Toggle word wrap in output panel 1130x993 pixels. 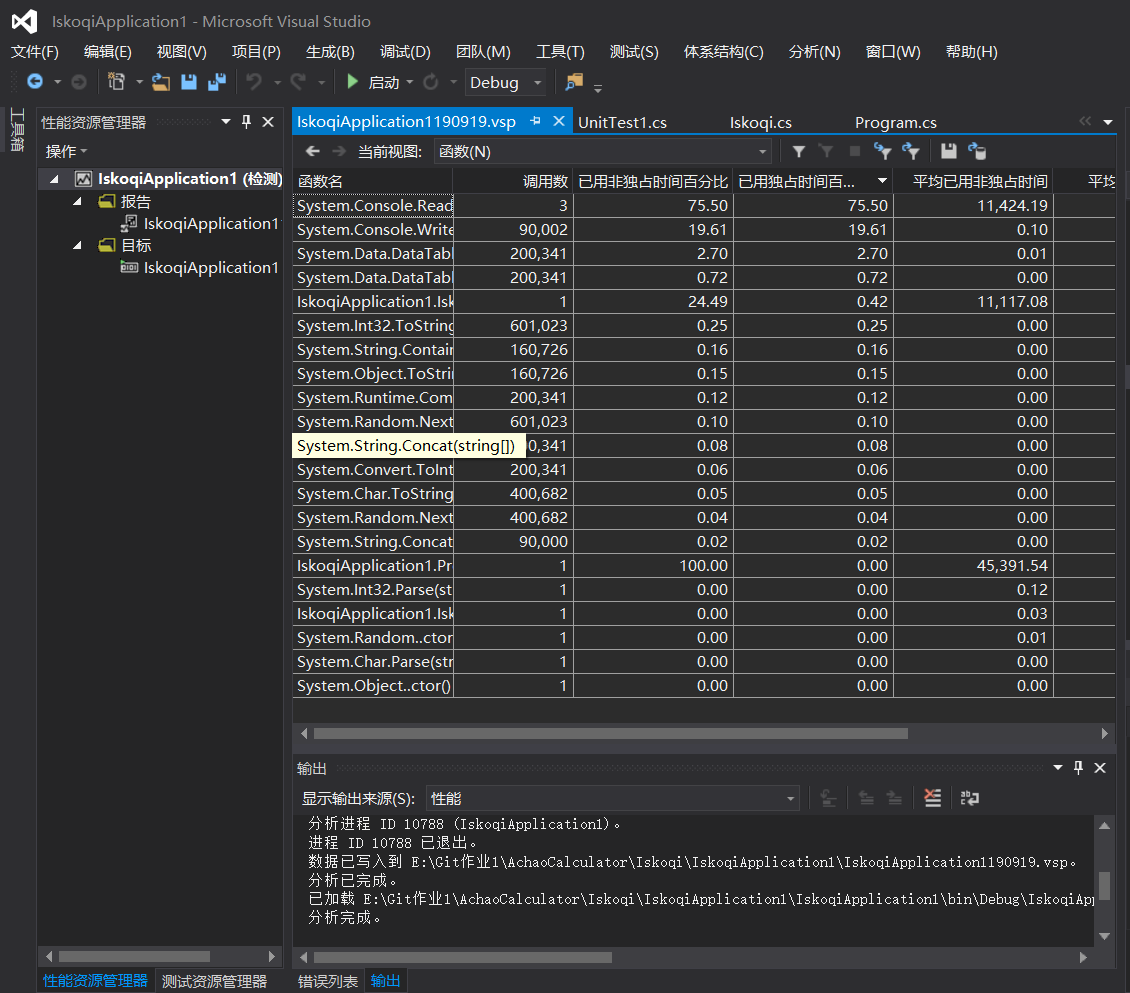tap(969, 798)
